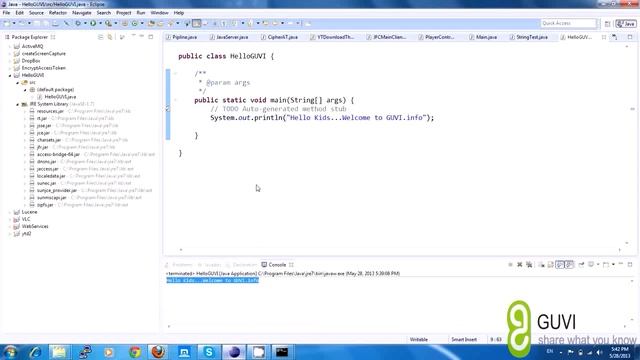Image resolution: width=640 pixels, height=360 pixels.
Task: Click the Windows Start button
Action: (10, 352)
